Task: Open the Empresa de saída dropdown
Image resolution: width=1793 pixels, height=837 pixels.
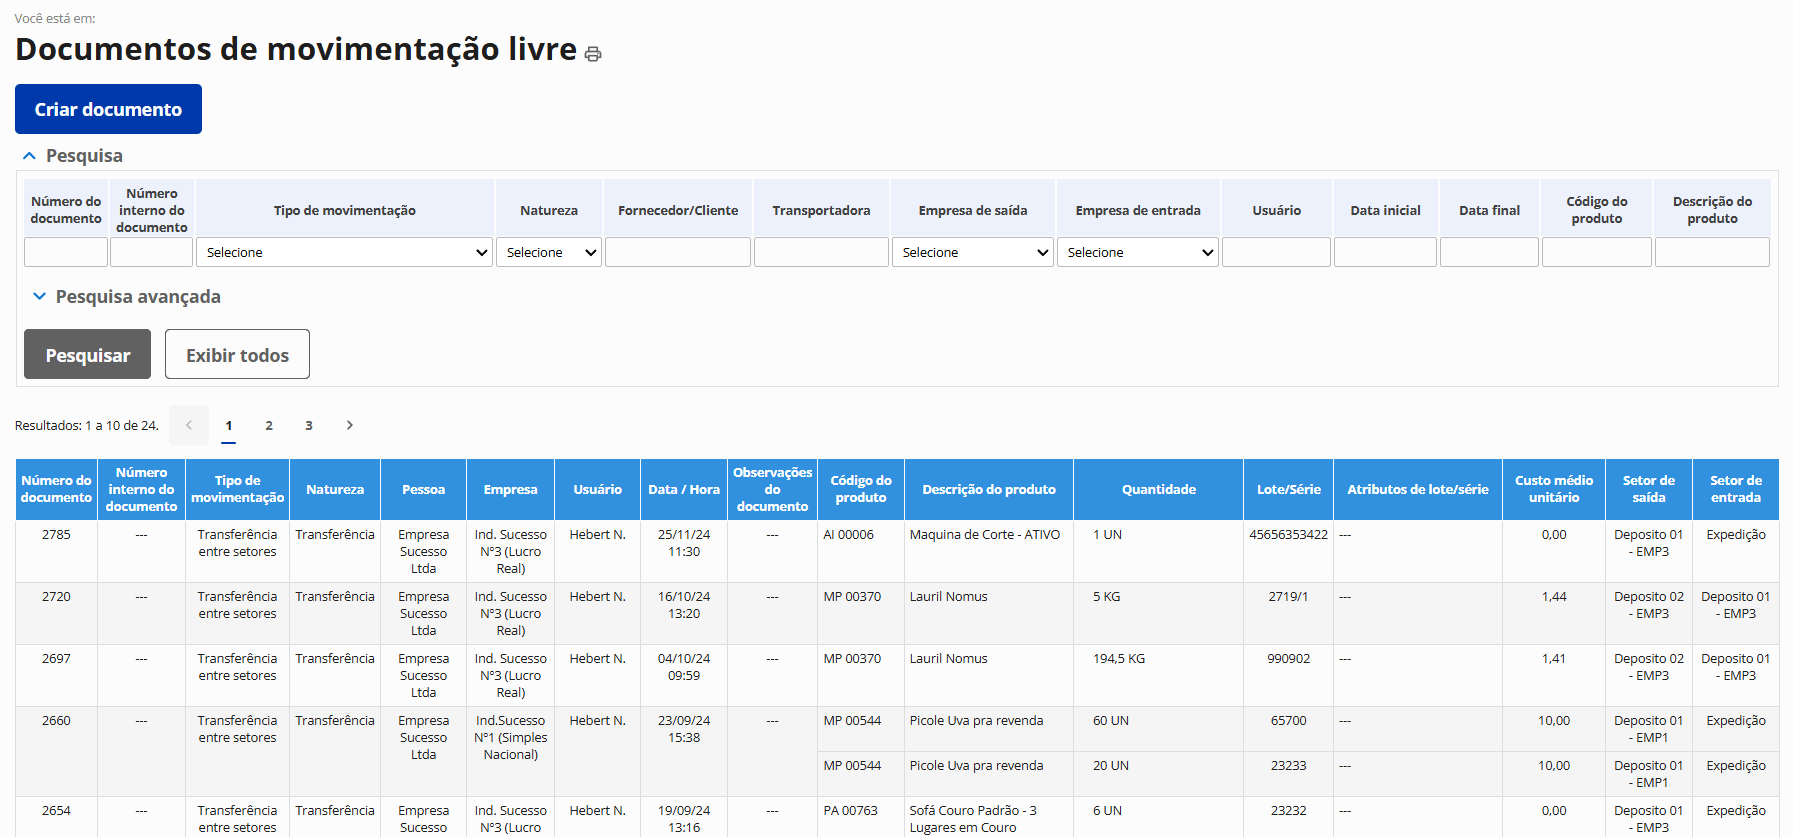Action: point(972,252)
